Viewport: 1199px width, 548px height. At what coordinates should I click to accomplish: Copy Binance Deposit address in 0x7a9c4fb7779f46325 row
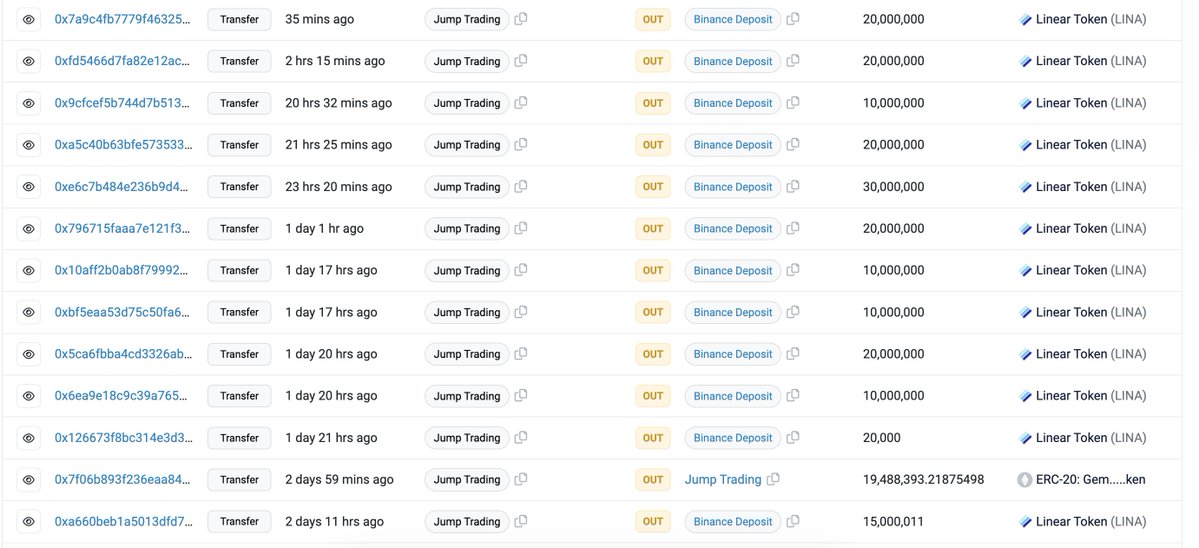pyautogui.click(x=793, y=19)
